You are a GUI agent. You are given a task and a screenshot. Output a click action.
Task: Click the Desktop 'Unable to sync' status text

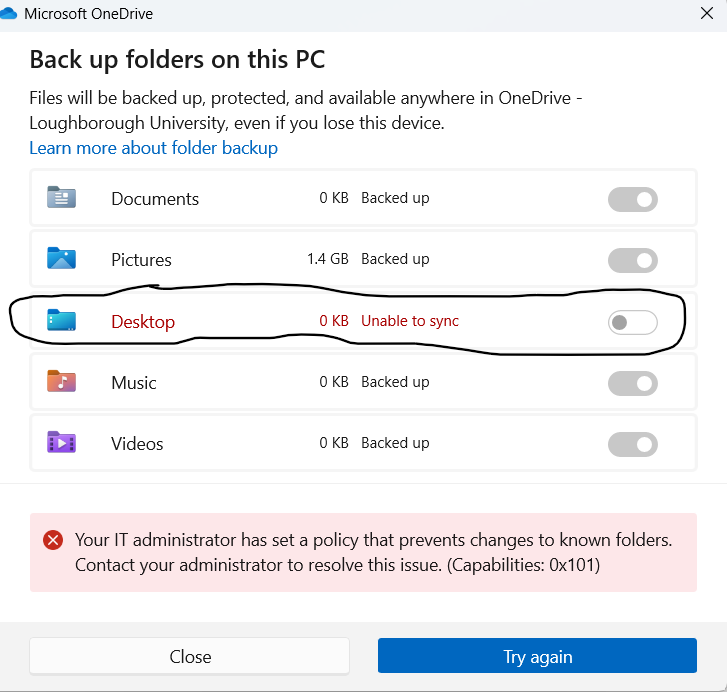[409, 321]
